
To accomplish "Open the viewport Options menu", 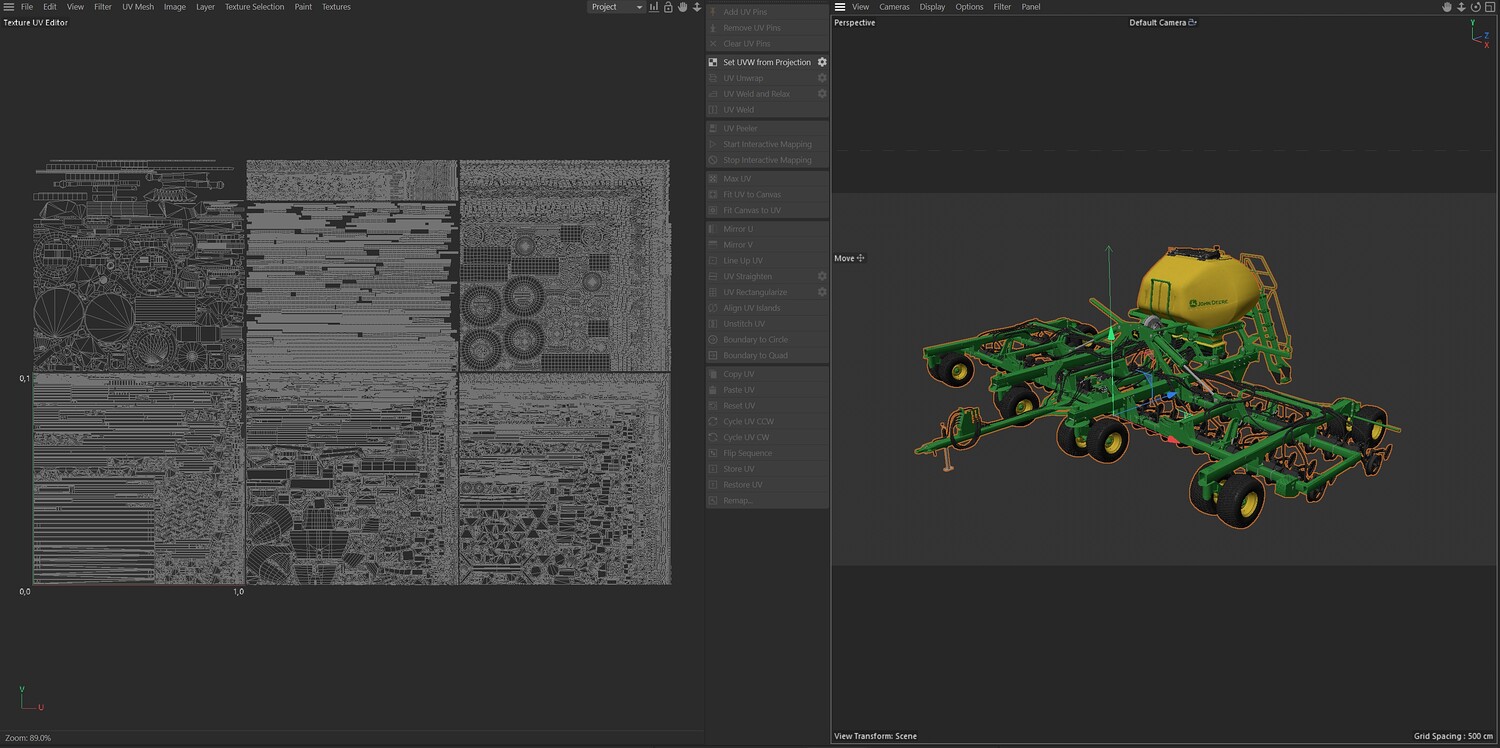I will [969, 7].
